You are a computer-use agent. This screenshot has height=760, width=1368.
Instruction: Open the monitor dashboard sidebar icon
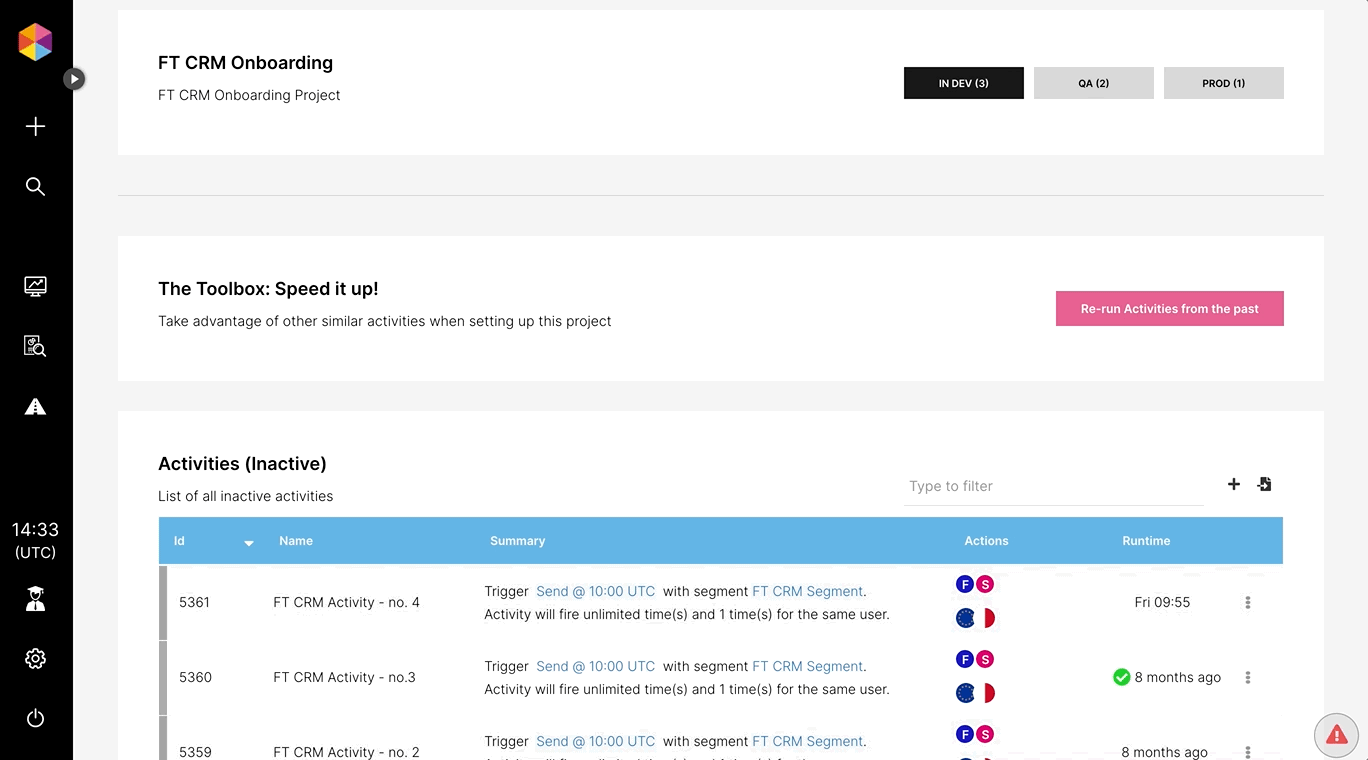click(35, 287)
